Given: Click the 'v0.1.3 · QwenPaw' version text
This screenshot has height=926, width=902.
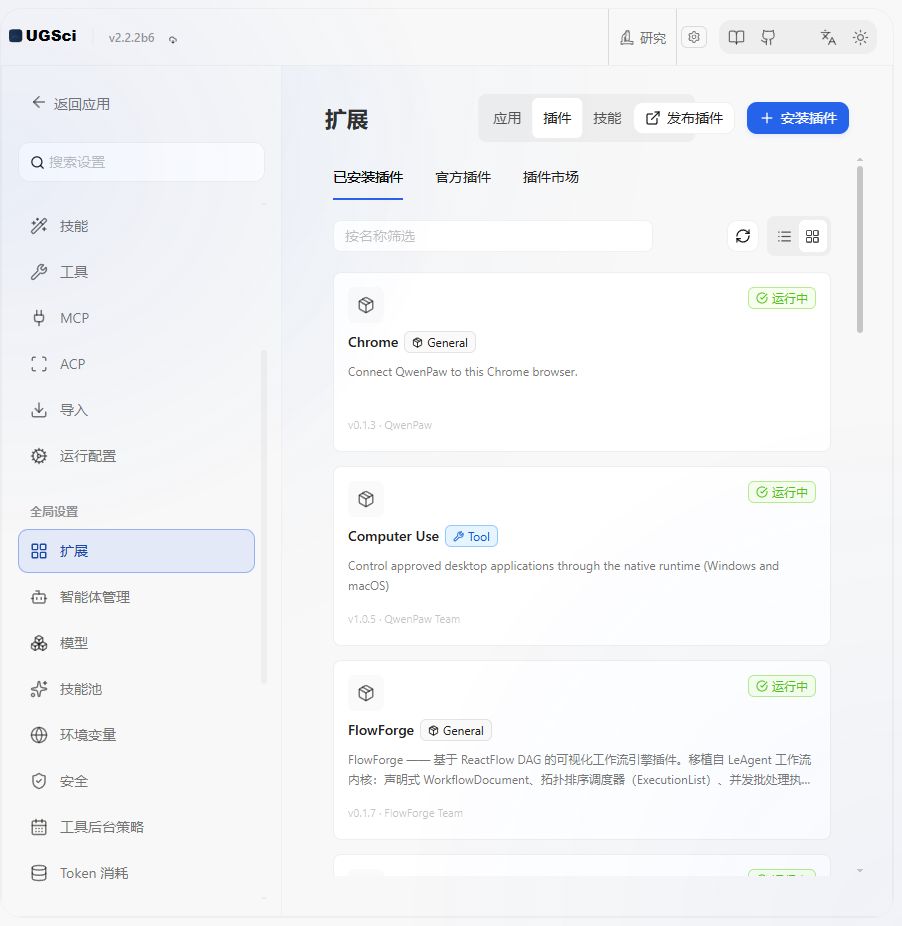Looking at the screenshot, I should pos(390,425).
